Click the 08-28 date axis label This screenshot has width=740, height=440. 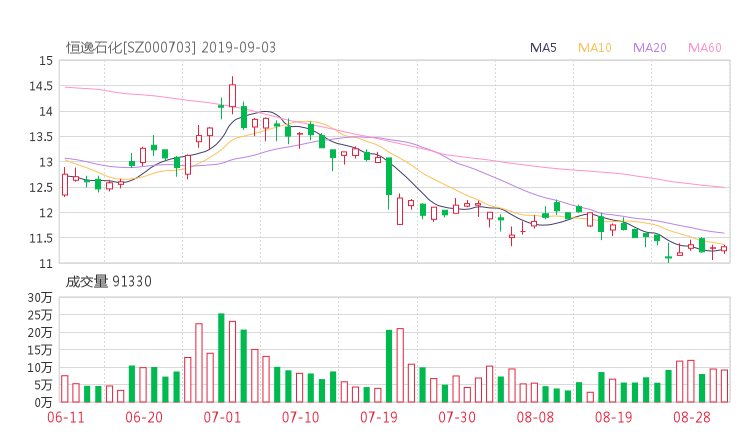click(x=692, y=417)
